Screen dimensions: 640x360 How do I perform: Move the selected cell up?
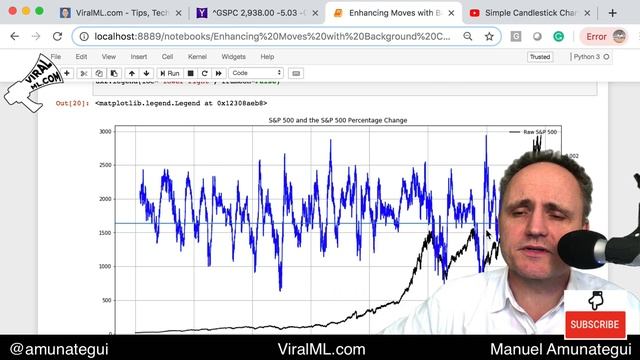131,73
